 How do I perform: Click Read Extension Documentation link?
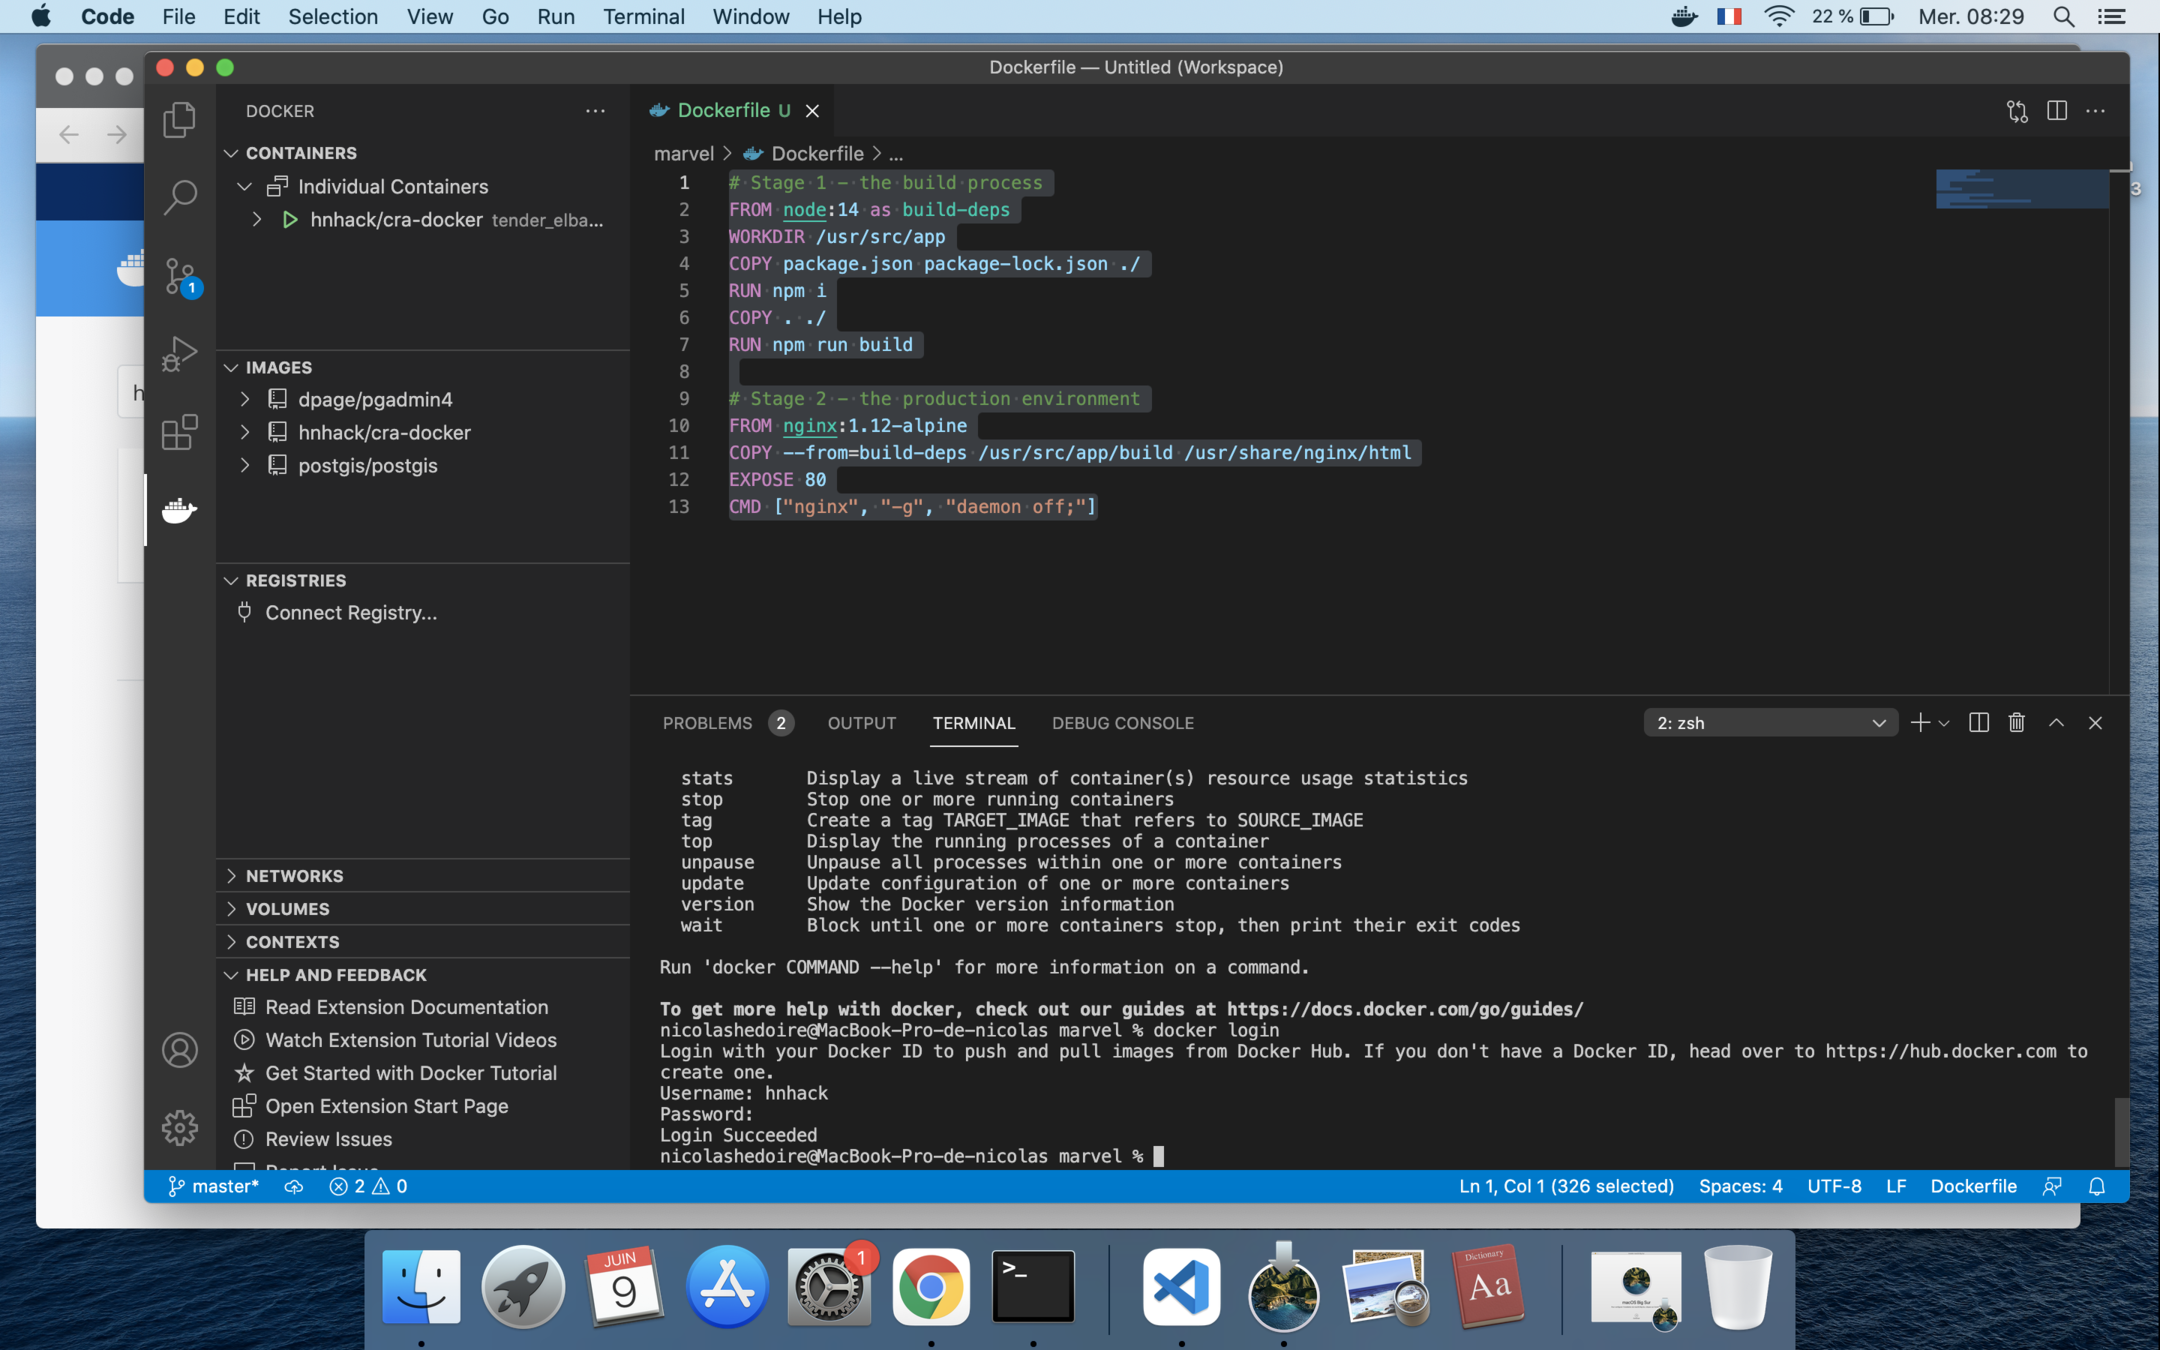[x=406, y=1007]
